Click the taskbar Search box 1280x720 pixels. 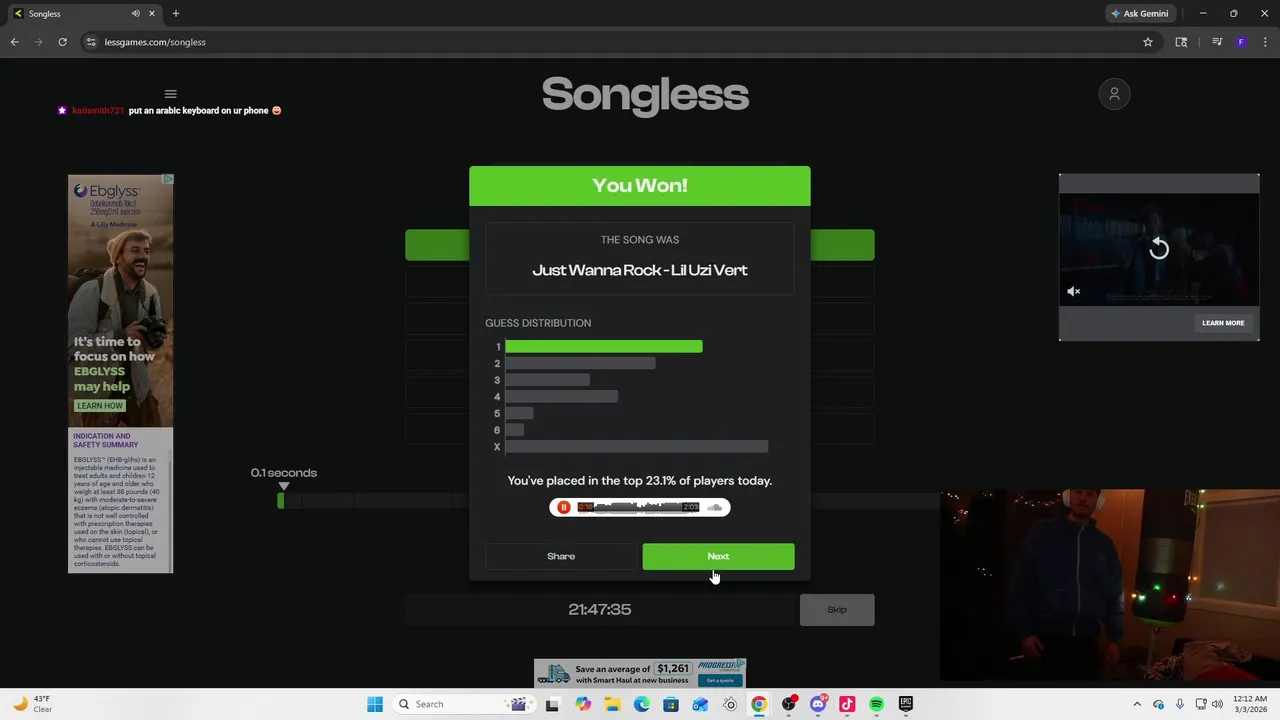(463, 704)
